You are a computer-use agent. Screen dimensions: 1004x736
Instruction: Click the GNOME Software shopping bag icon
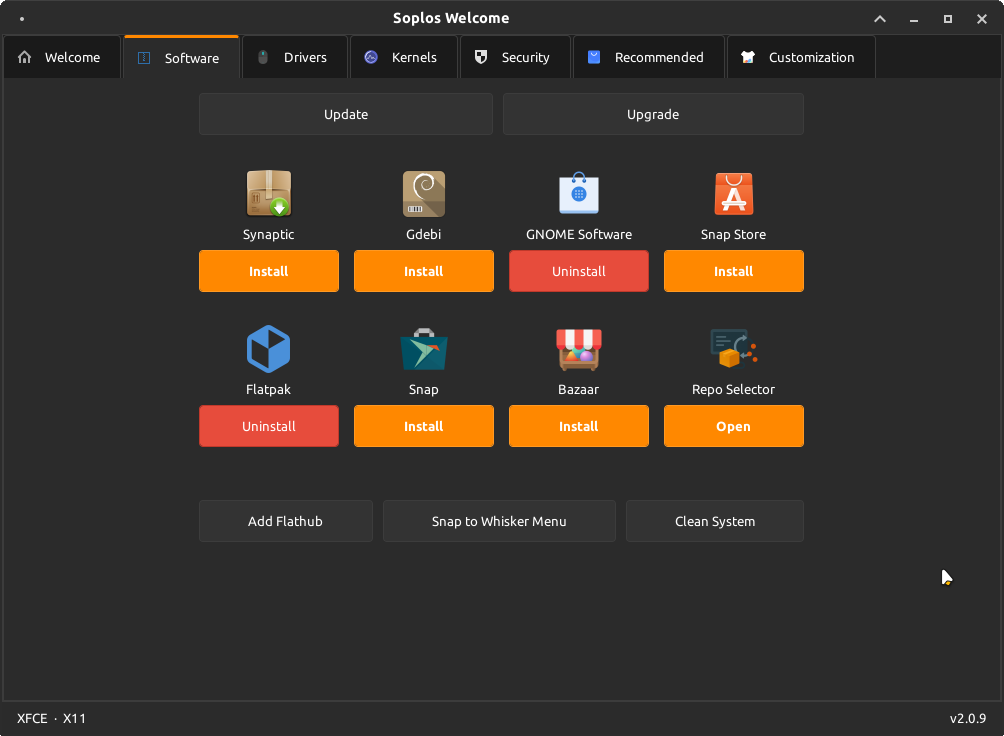(x=579, y=193)
